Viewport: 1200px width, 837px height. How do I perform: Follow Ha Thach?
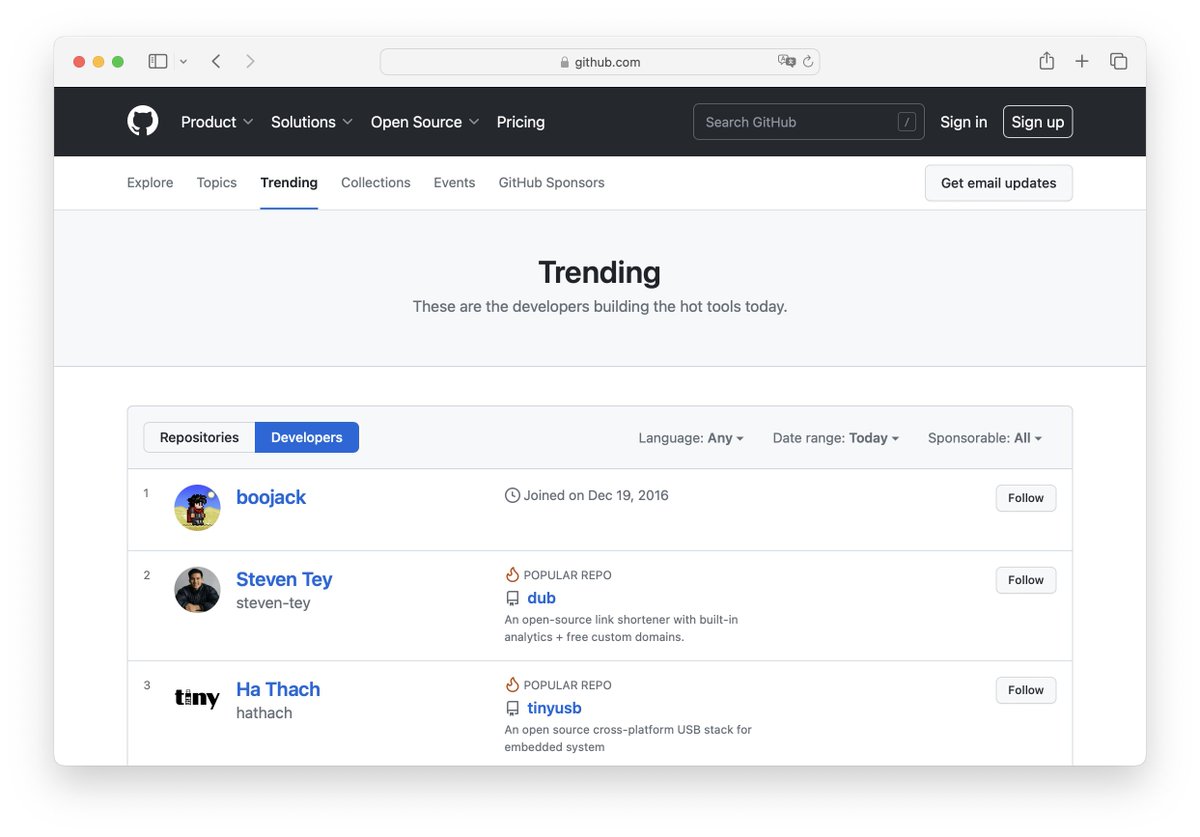coord(1026,690)
